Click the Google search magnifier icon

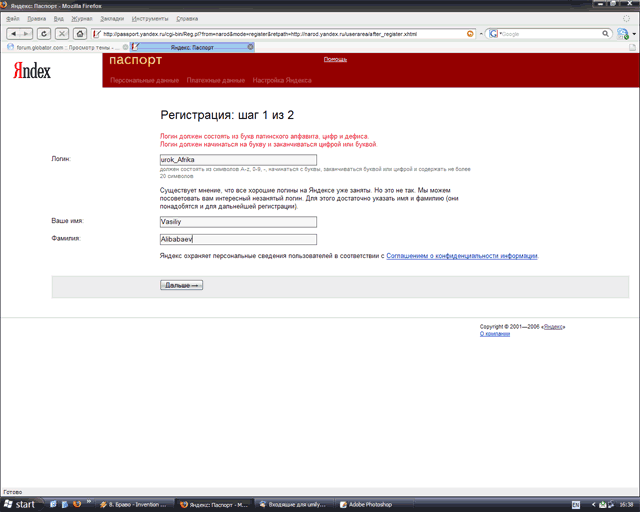pos(605,34)
